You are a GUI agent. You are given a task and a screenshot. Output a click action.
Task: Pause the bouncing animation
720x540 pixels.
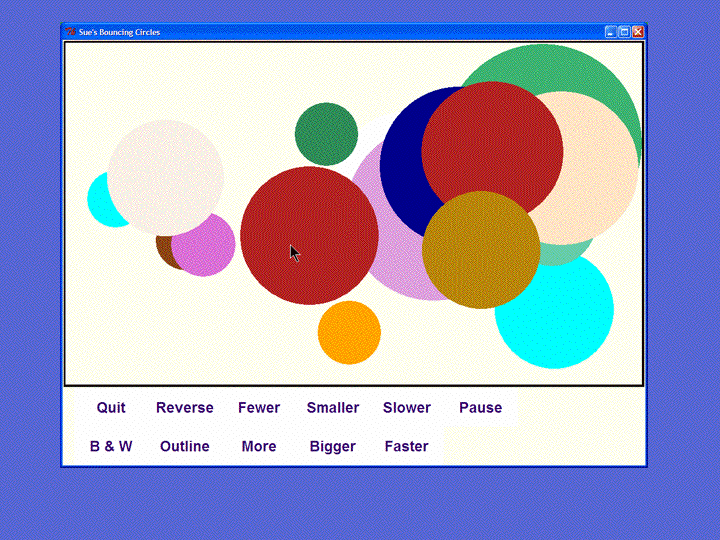[480, 408]
